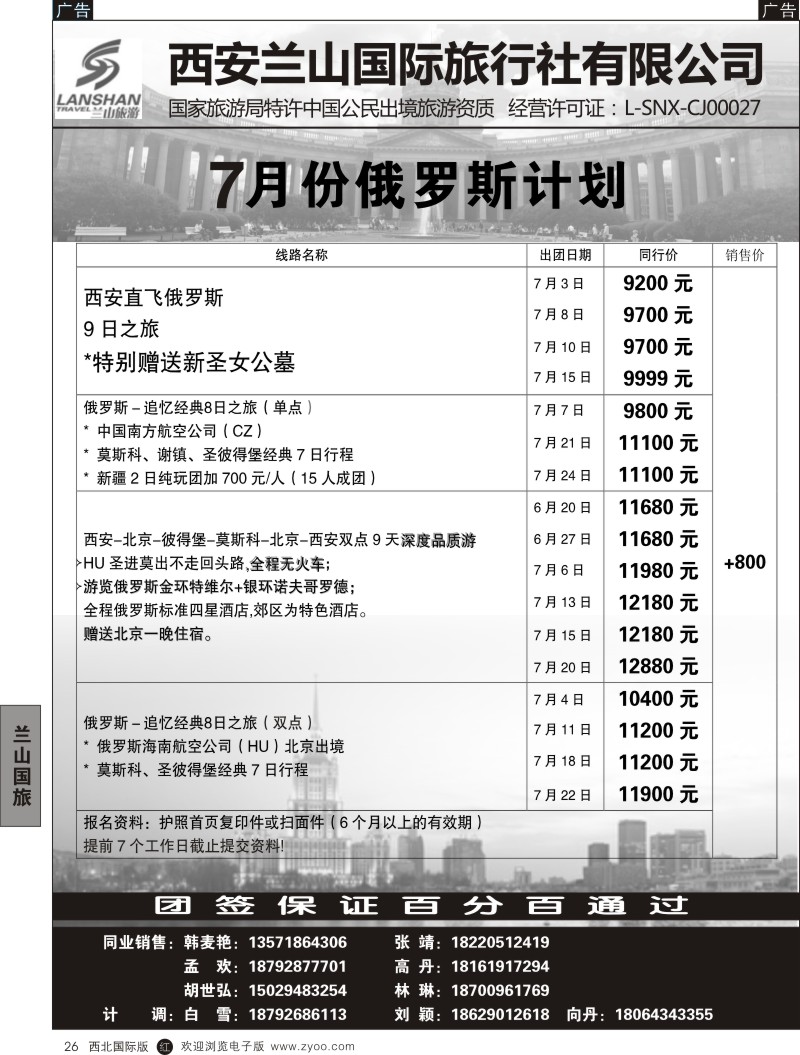Select the 兰山国旅 side tab
The width and height of the screenshot is (800, 1055).
tap(21, 766)
